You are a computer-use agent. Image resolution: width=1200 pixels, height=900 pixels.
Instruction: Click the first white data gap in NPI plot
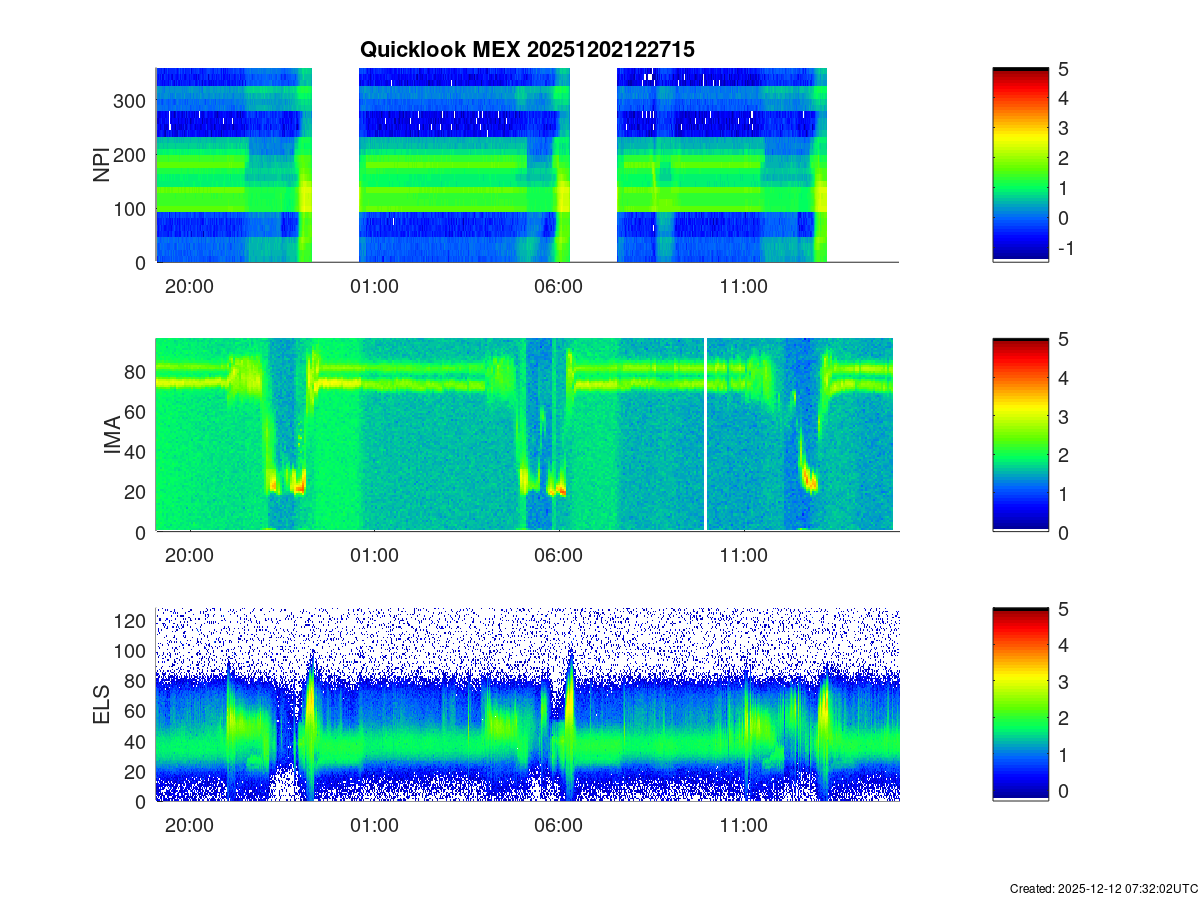[335, 165]
